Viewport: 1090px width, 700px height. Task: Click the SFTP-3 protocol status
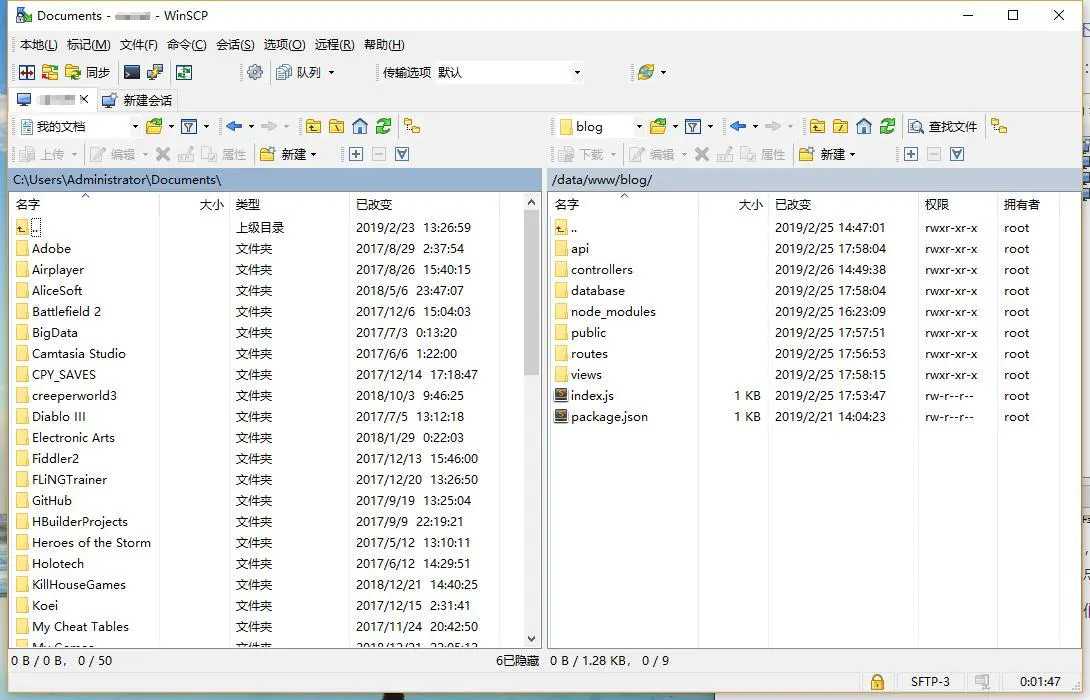coord(929,681)
